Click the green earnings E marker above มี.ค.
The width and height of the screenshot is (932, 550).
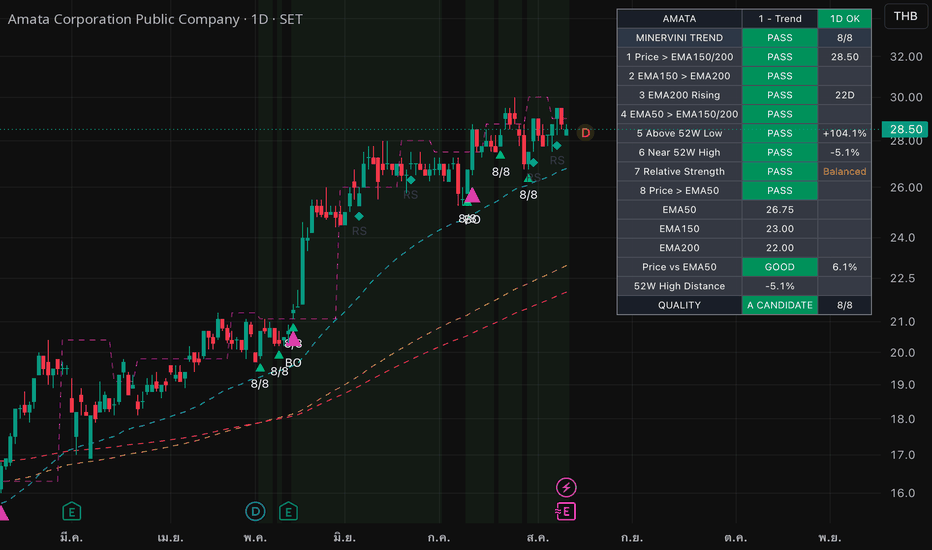71,511
